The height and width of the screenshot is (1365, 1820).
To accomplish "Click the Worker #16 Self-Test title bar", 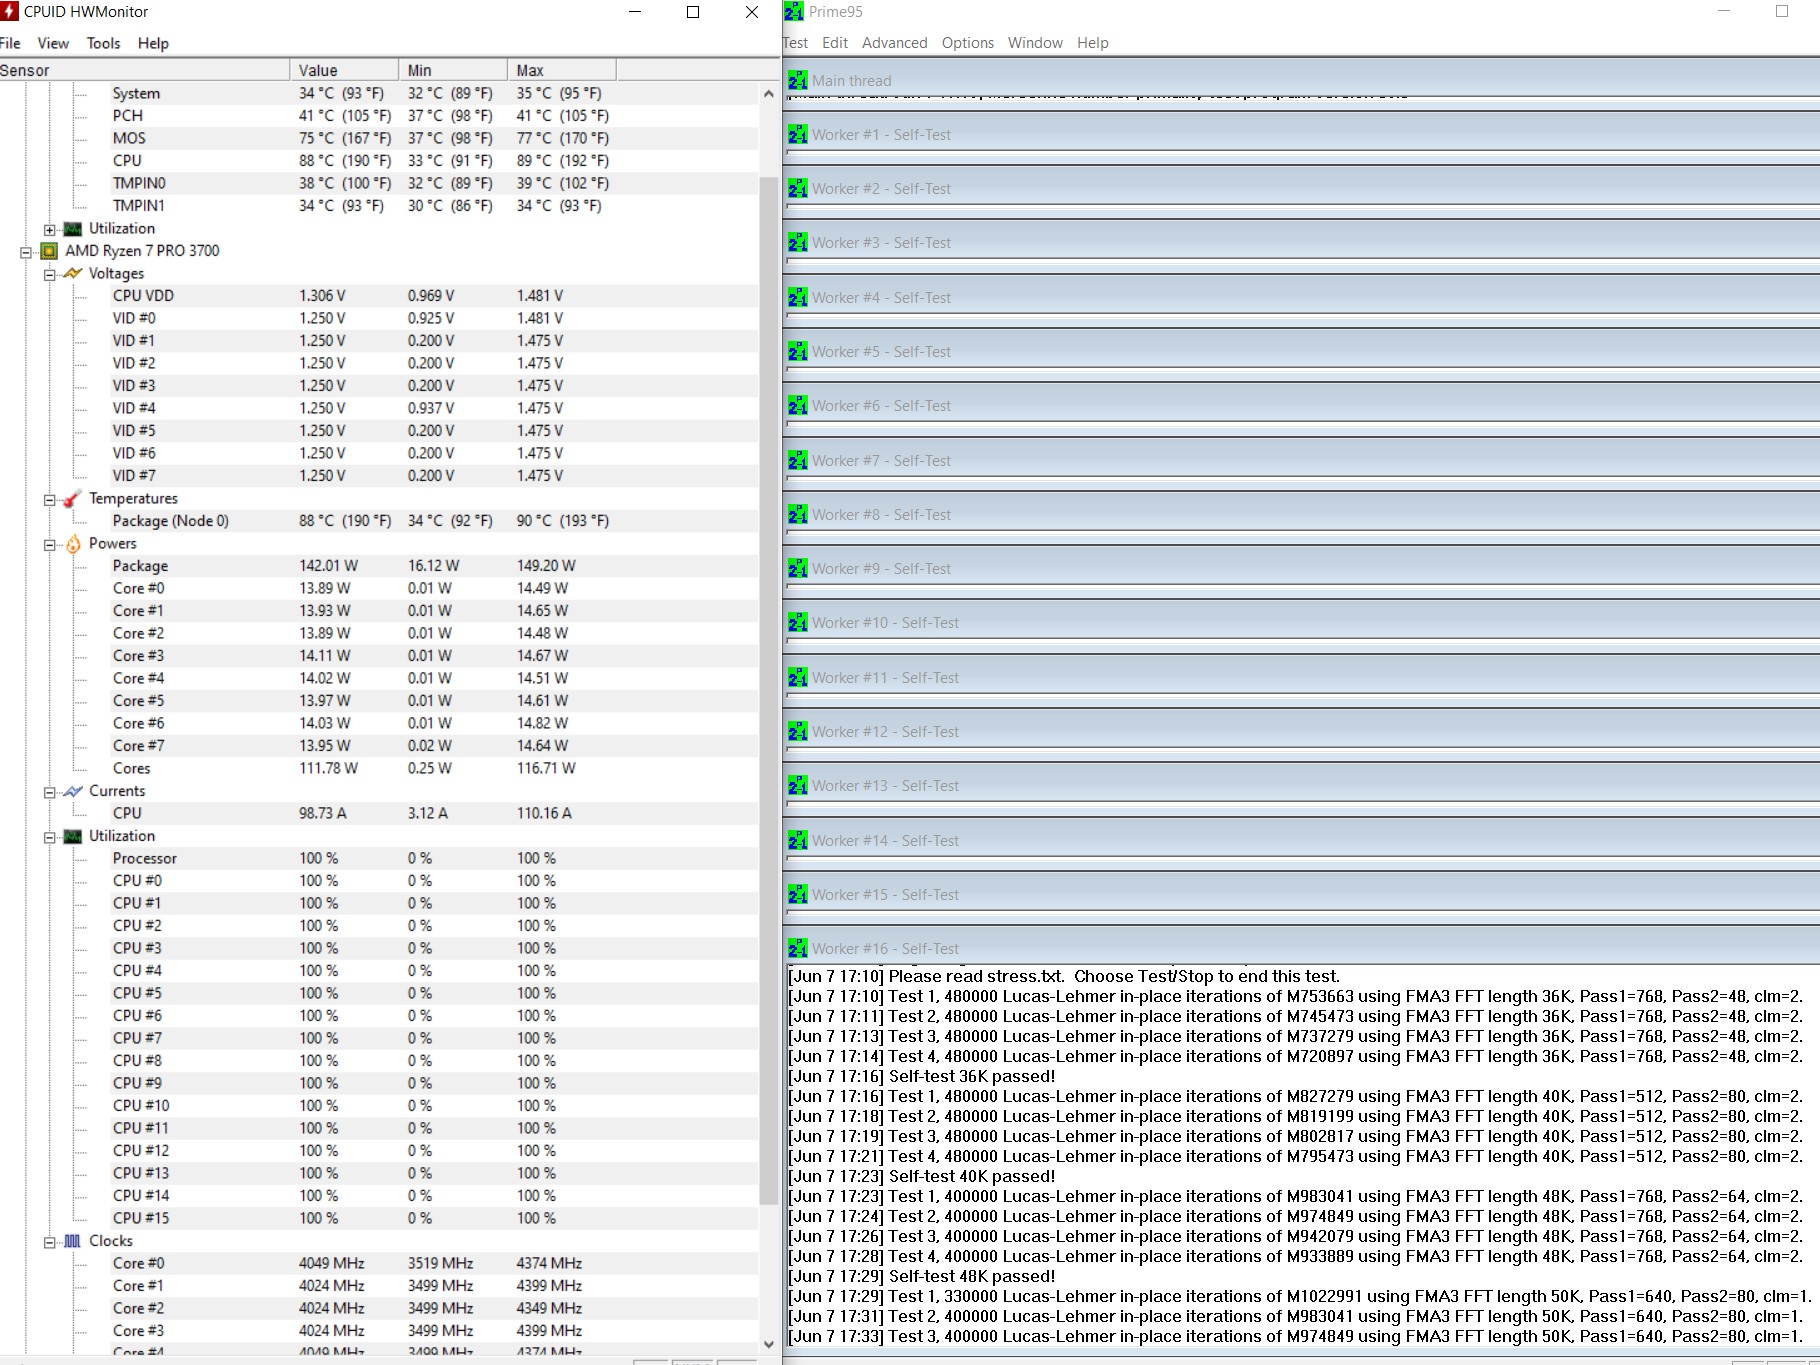I will (x=1301, y=948).
